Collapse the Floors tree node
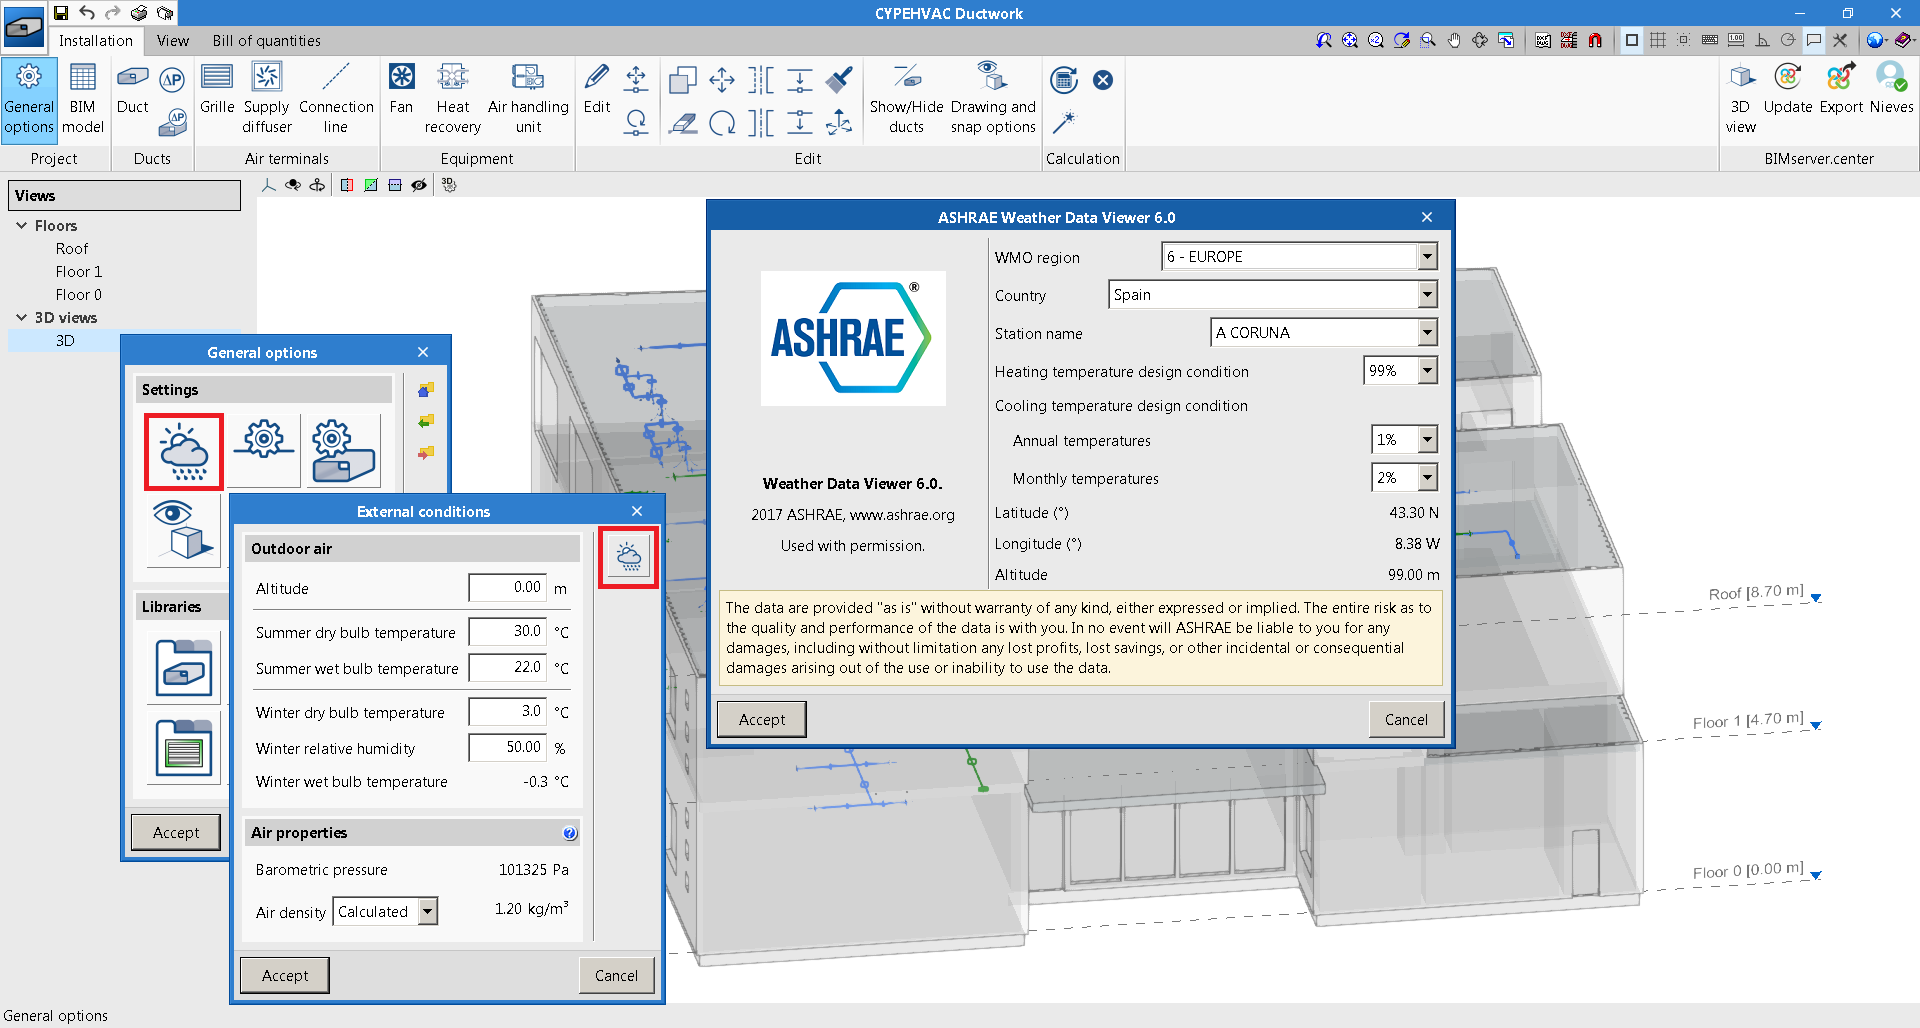 pyautogui.click(x=21, y=226)
